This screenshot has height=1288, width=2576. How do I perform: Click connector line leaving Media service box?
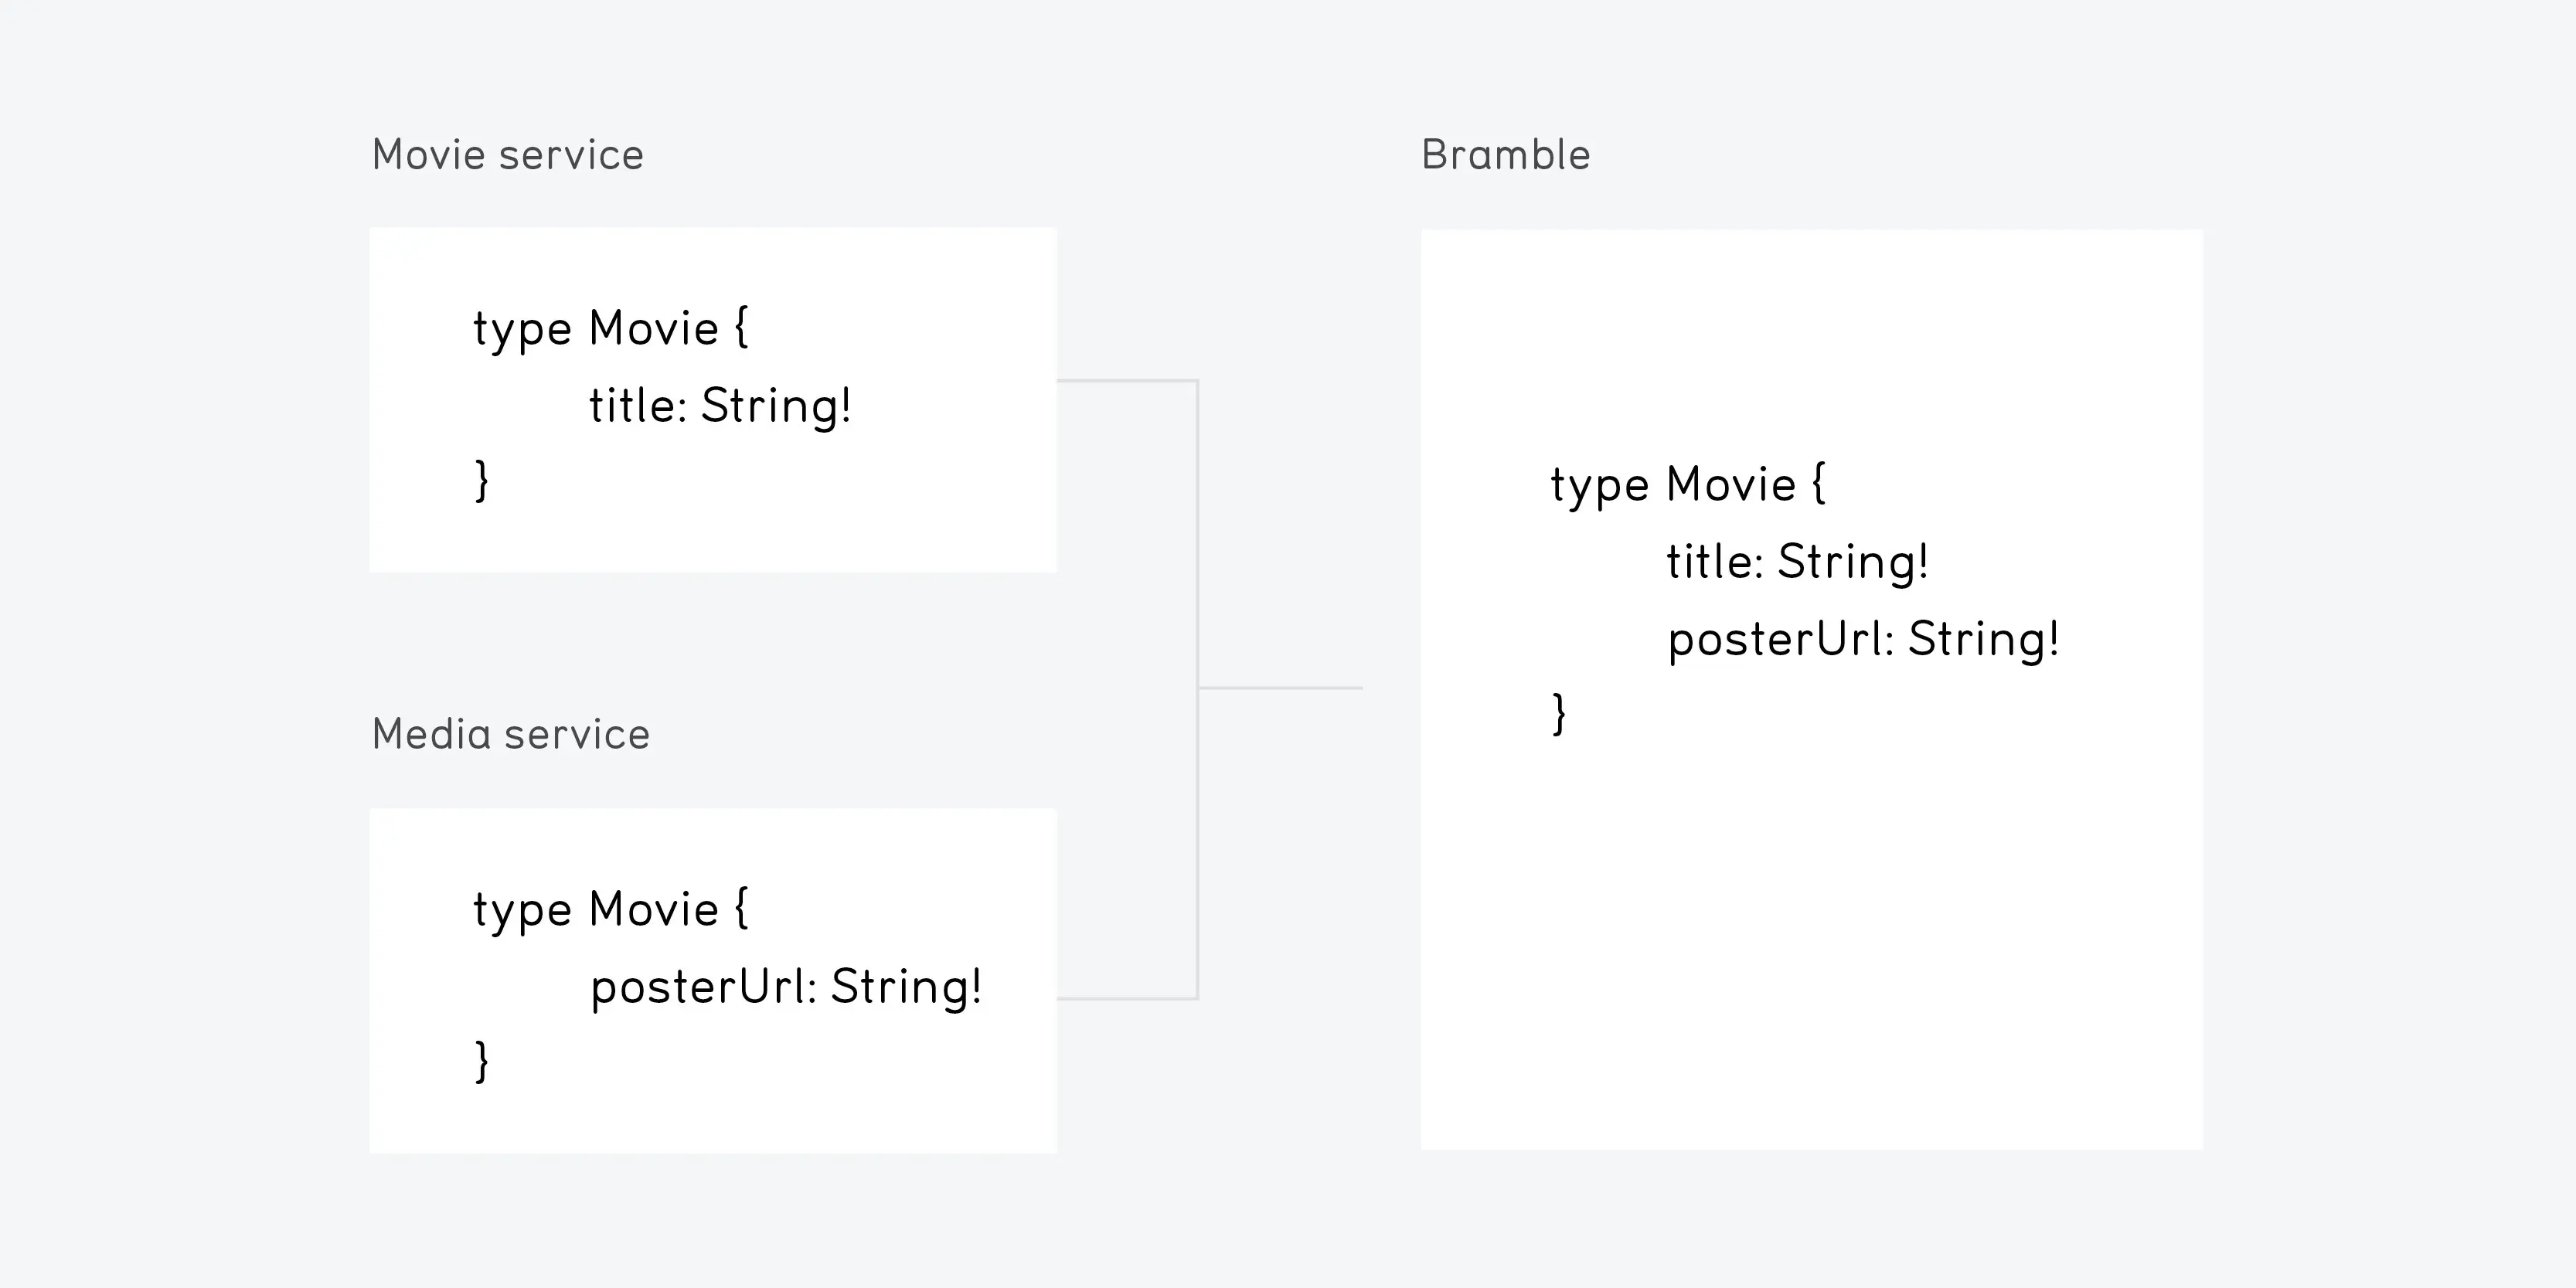tap(1126, 998)
